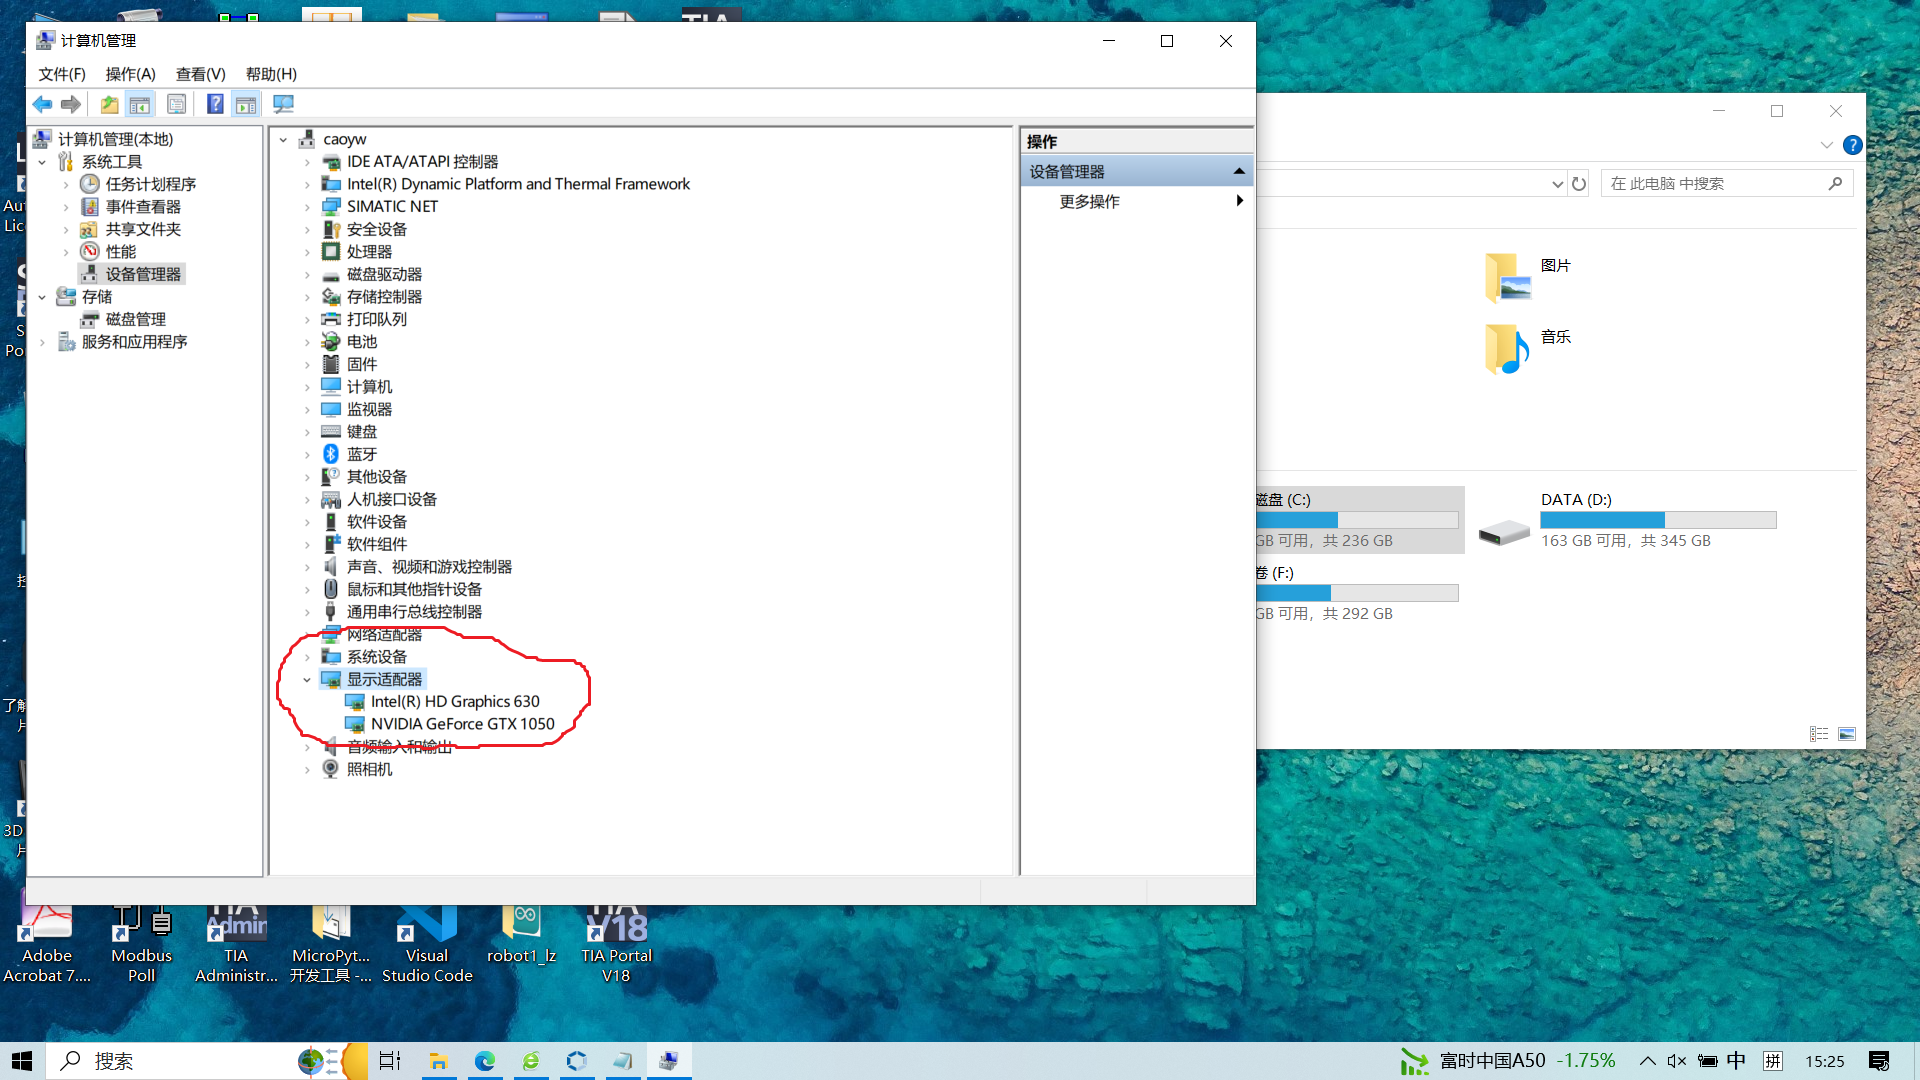
Task: Open the 操作(A) menu
Action: click(x=130, y=74)
